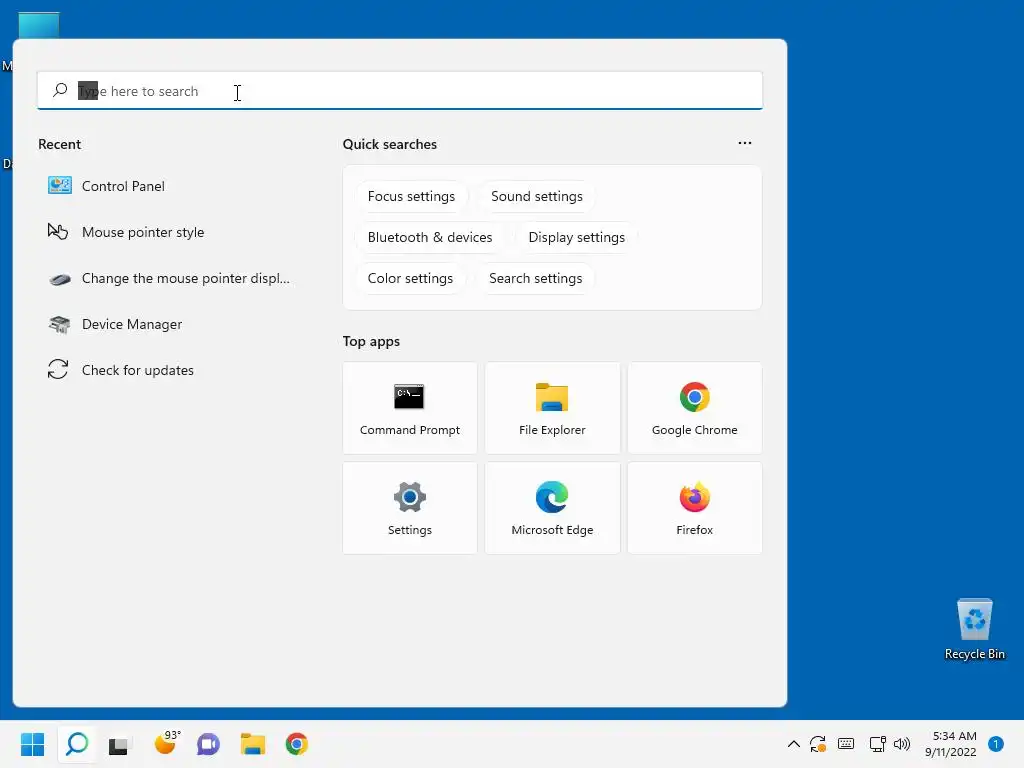Click the network tray icon
Image resolution: width=1024 pixels, height=768 pixels.
(x=877, y=744)
